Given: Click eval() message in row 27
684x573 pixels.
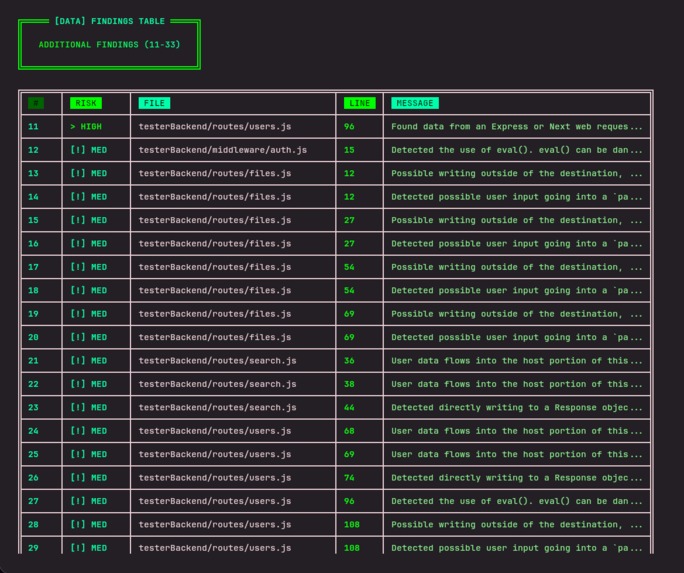Looking at the screenshot, I should pos(516,501).
